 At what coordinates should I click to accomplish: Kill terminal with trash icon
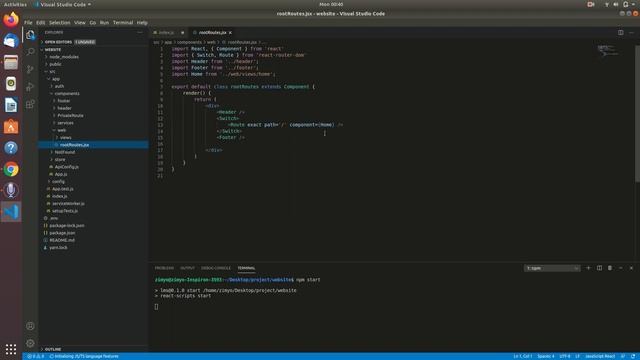[610, 268]
